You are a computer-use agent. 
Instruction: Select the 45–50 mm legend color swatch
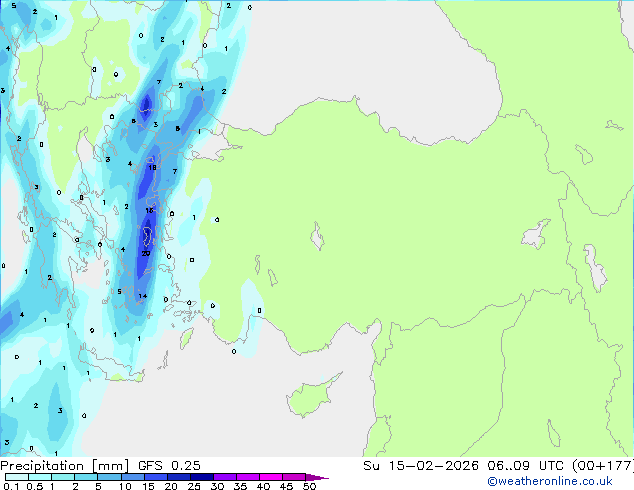tap(294, 477)
